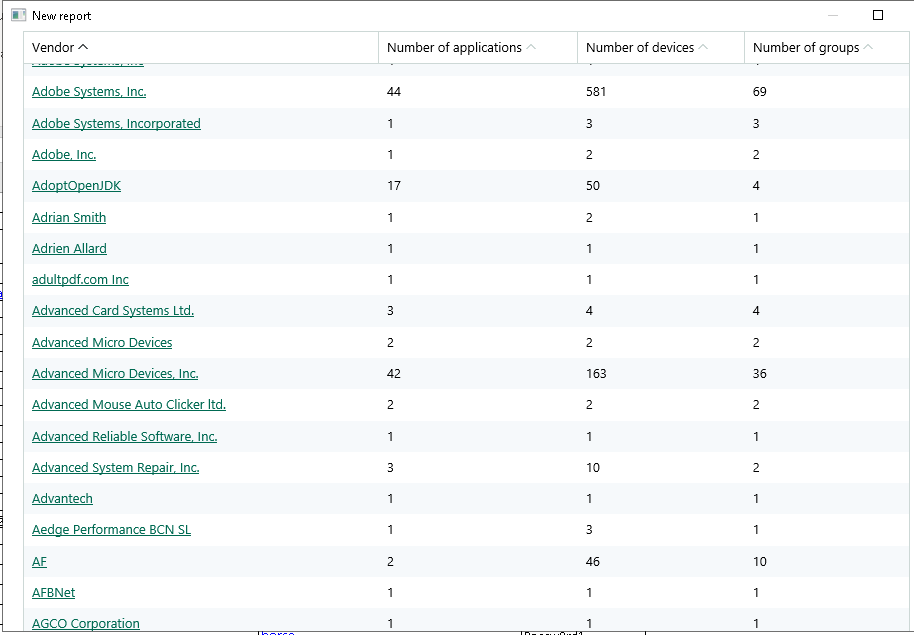Open Aedge Performance BCN SL link
This screenshot has height=635, width=914.
[x=111, y=529]
